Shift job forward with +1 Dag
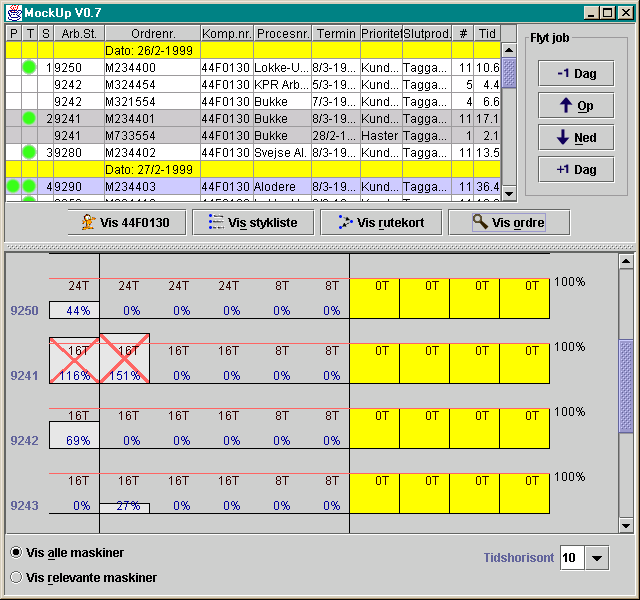The image size is (640, 600). [x=576, y=169]
